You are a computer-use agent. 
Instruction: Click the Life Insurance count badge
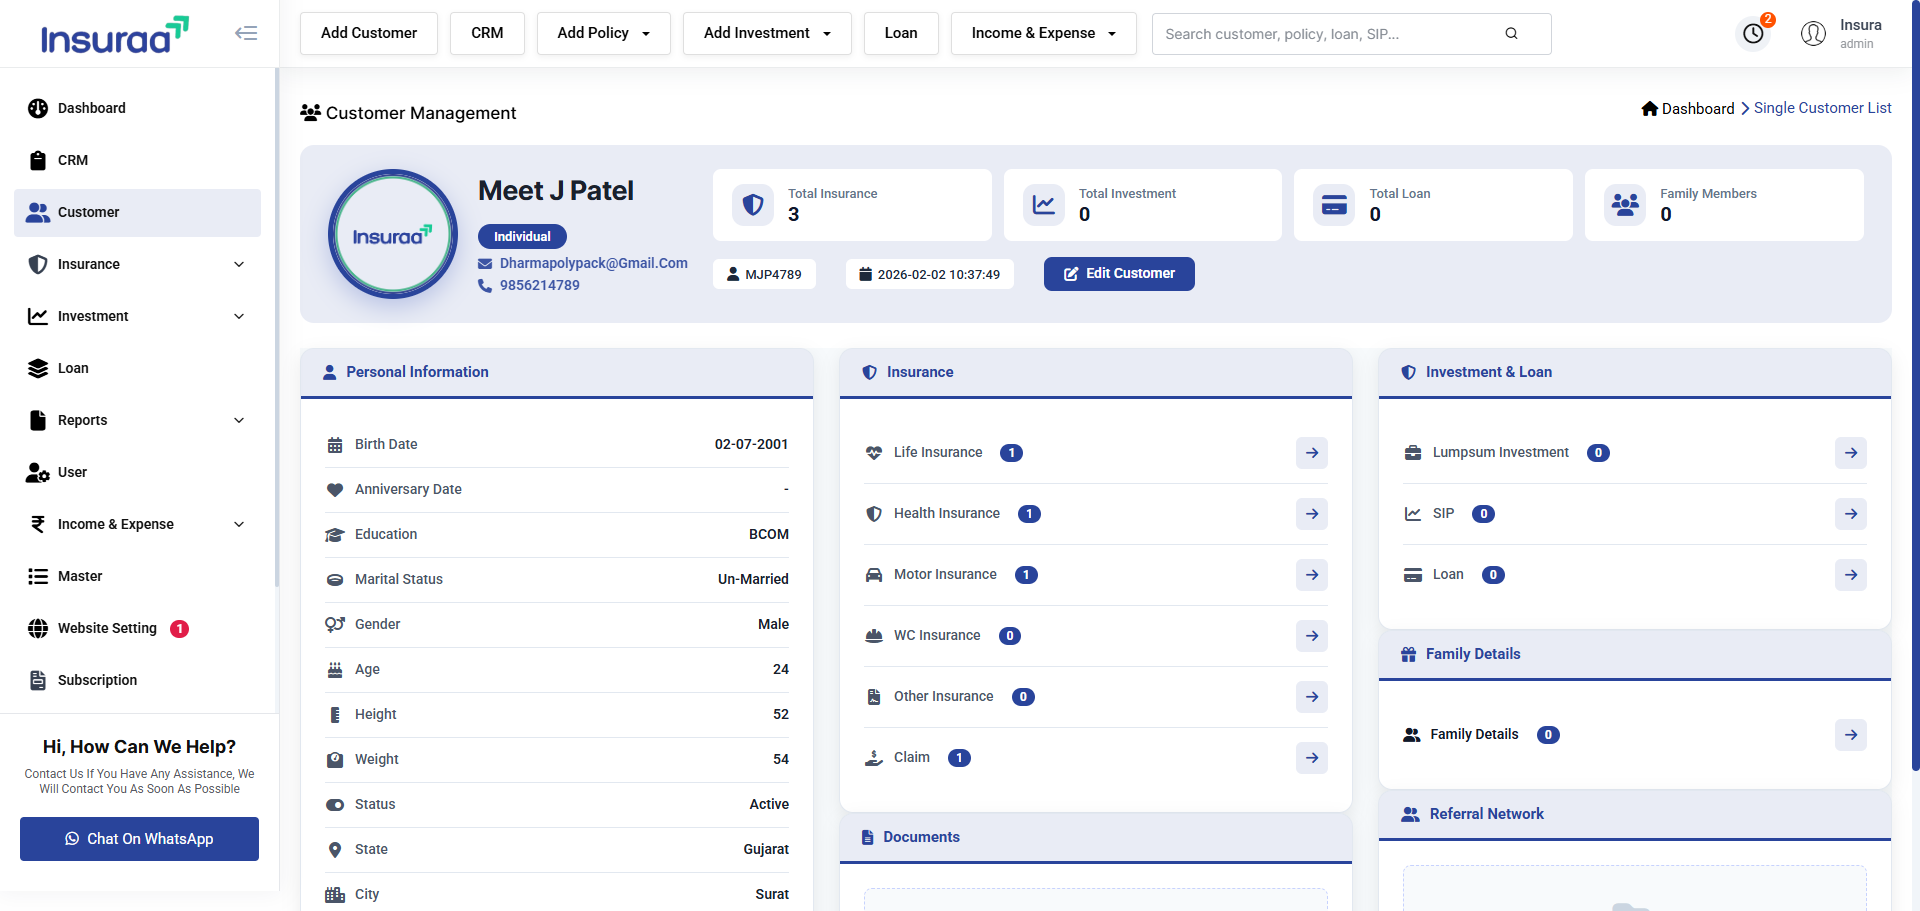(1011, 453)
